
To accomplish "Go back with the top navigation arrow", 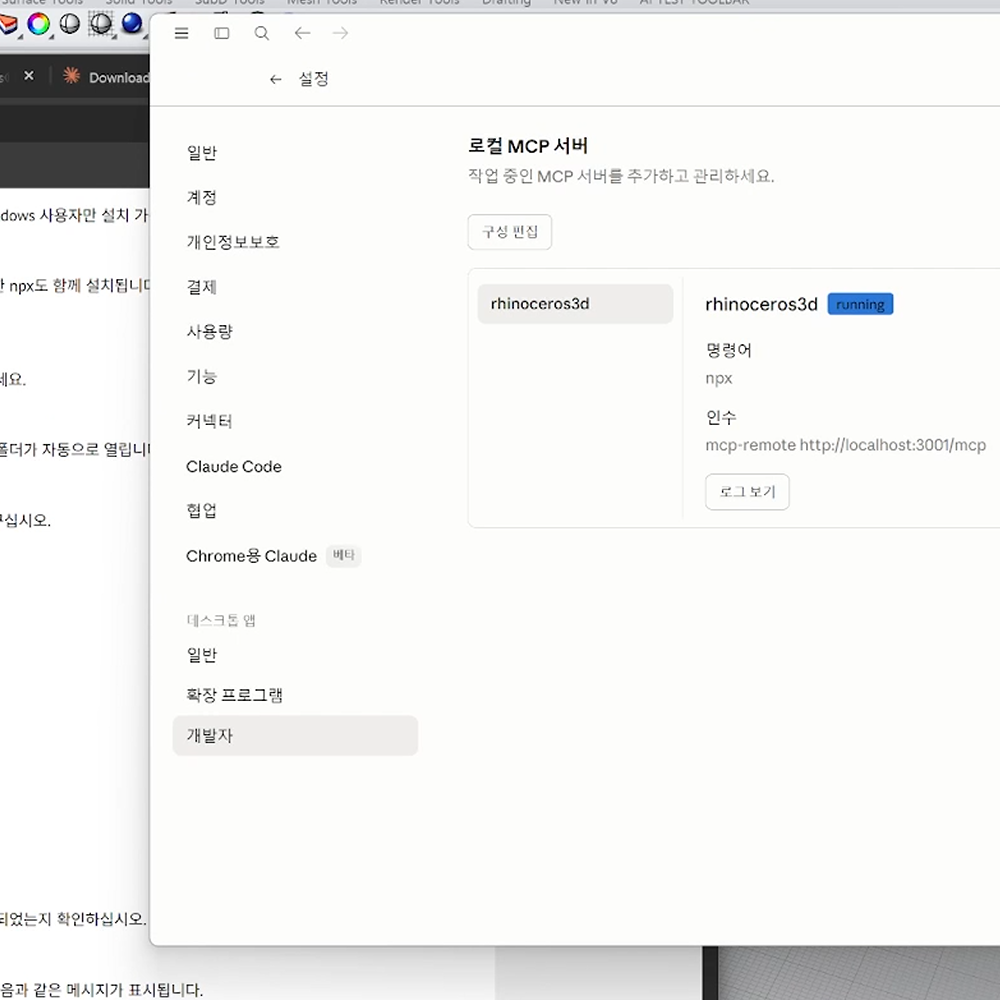I will point(302,33).
